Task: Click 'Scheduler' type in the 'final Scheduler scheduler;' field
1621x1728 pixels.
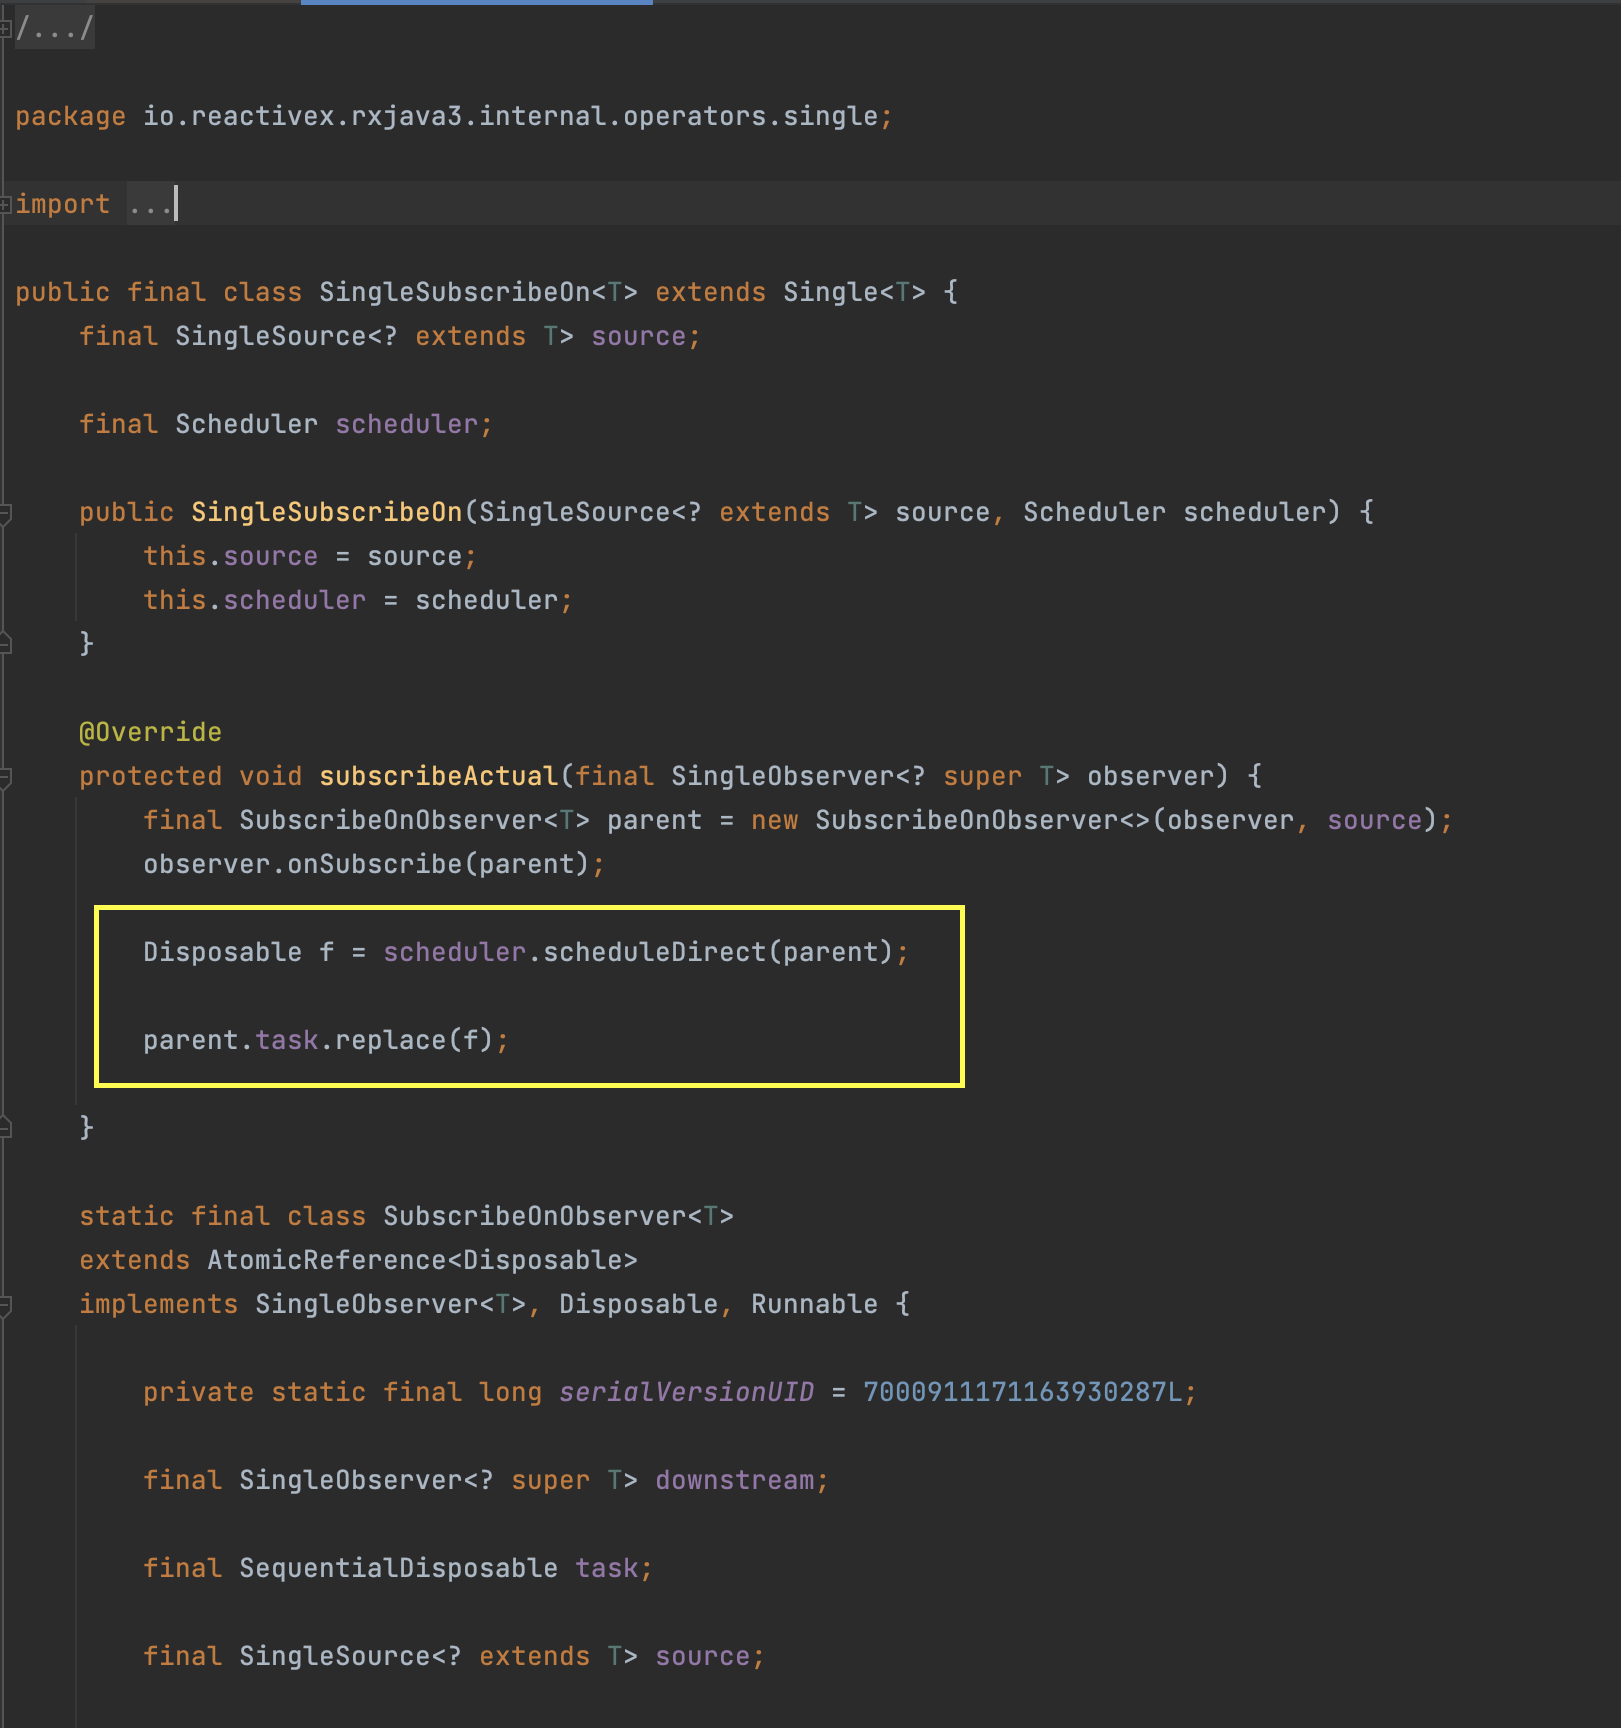Action: tap(247, 424)
